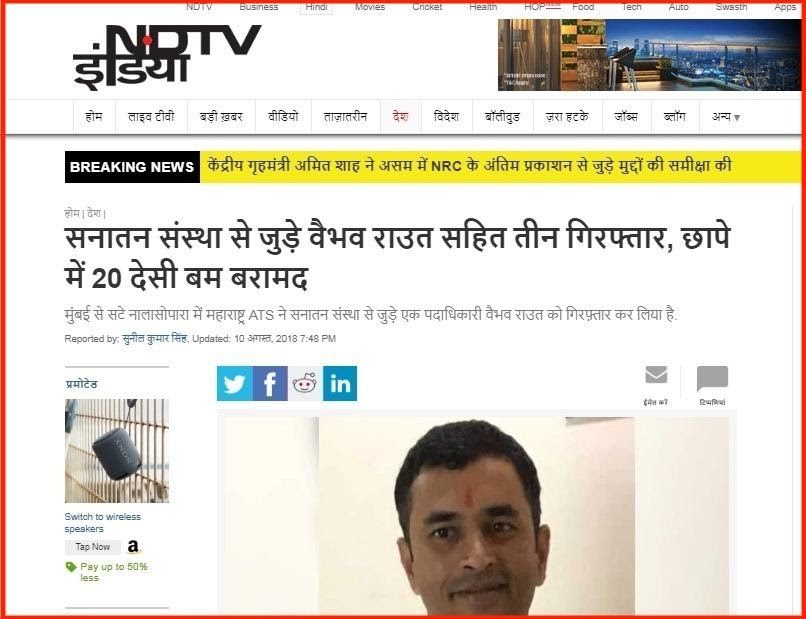Image resolution: width=806 pixels, height=619 pixels.
Task: Click reporter name सुनील कुमार सिंह
Action: 155,338
